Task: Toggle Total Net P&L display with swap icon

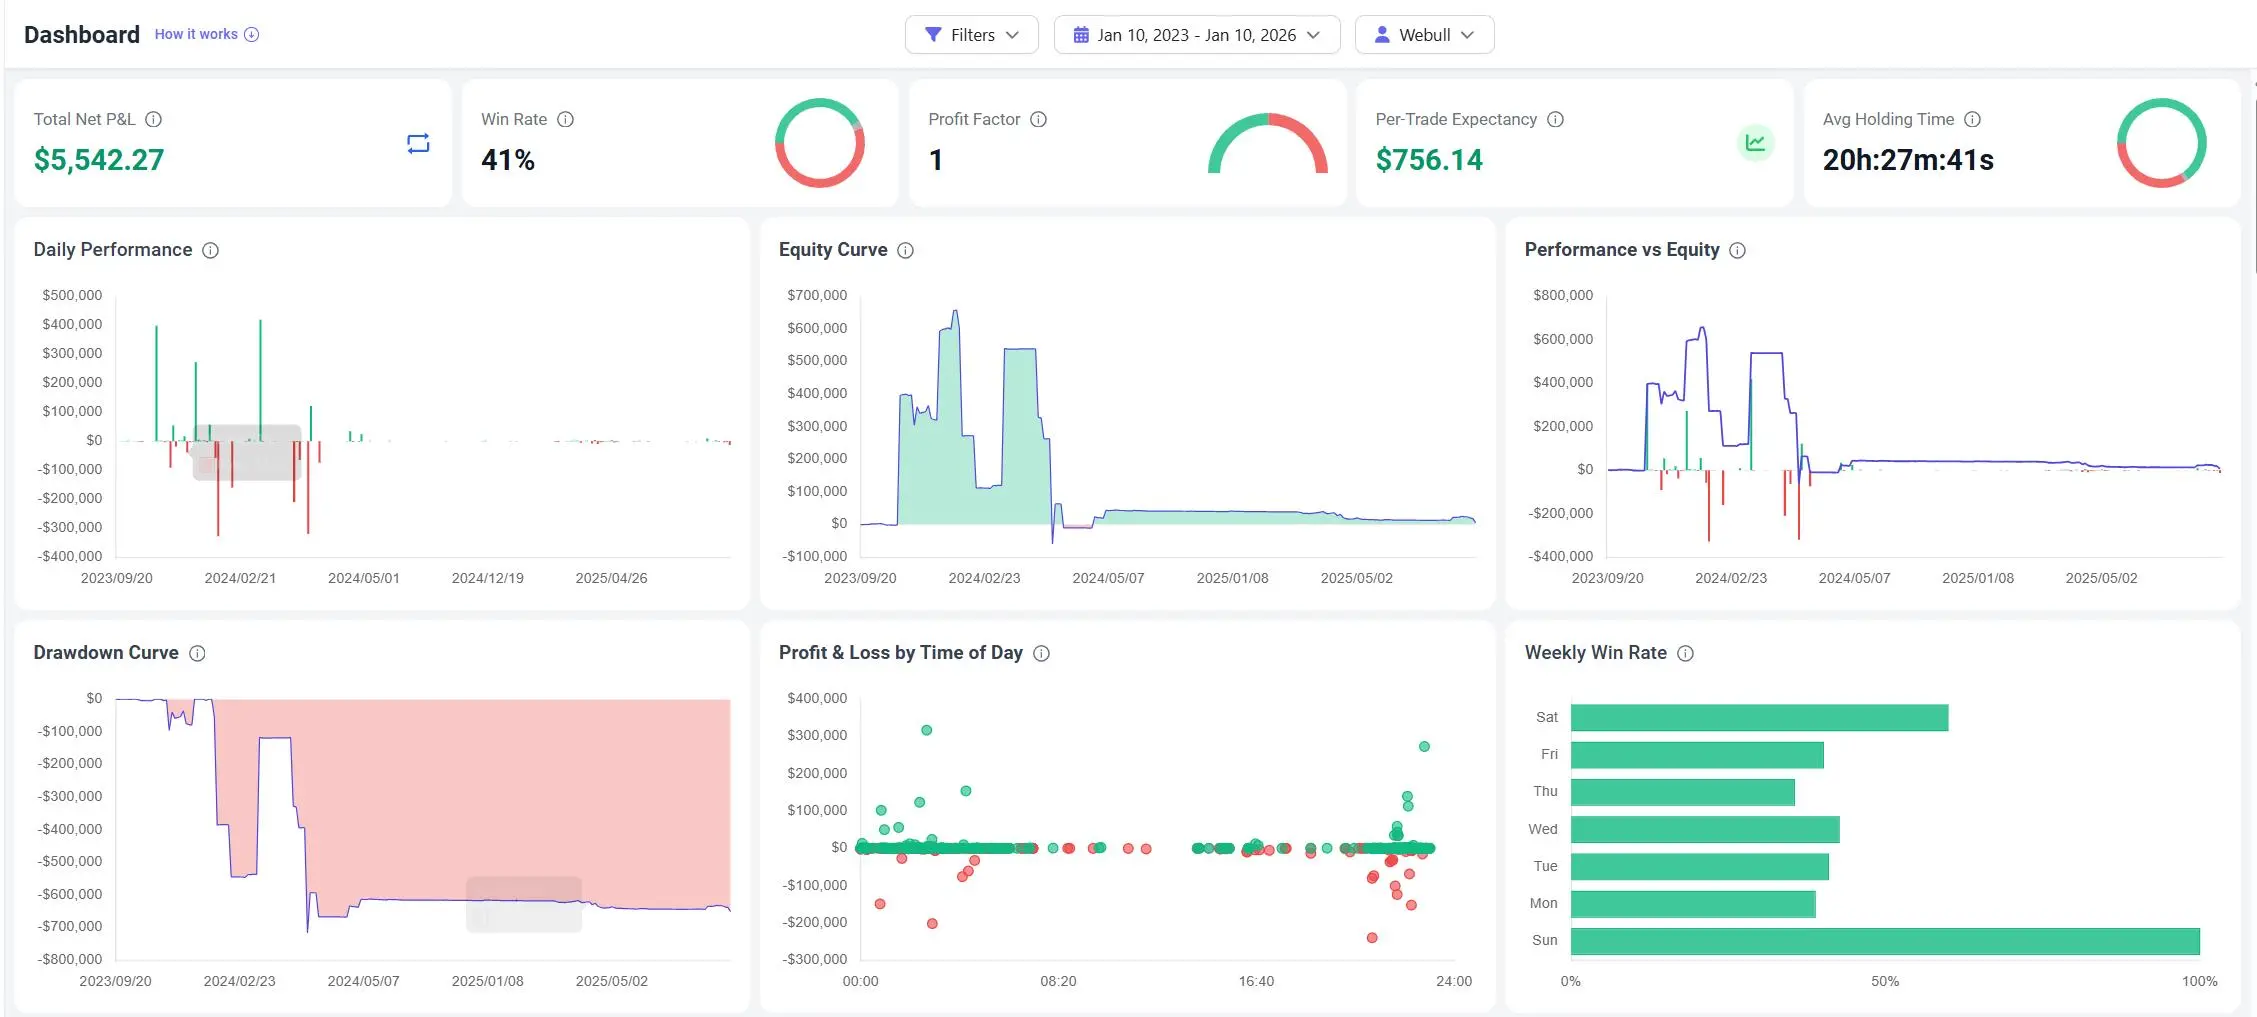Action: coord(418,143)
